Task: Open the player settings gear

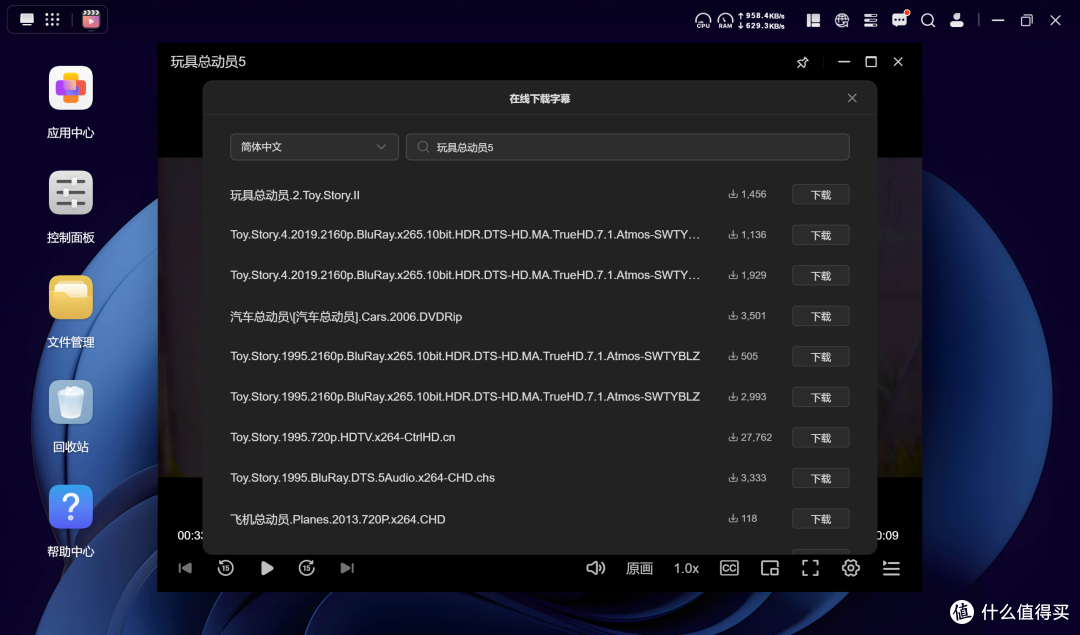Action: click(x=851, y=568)
